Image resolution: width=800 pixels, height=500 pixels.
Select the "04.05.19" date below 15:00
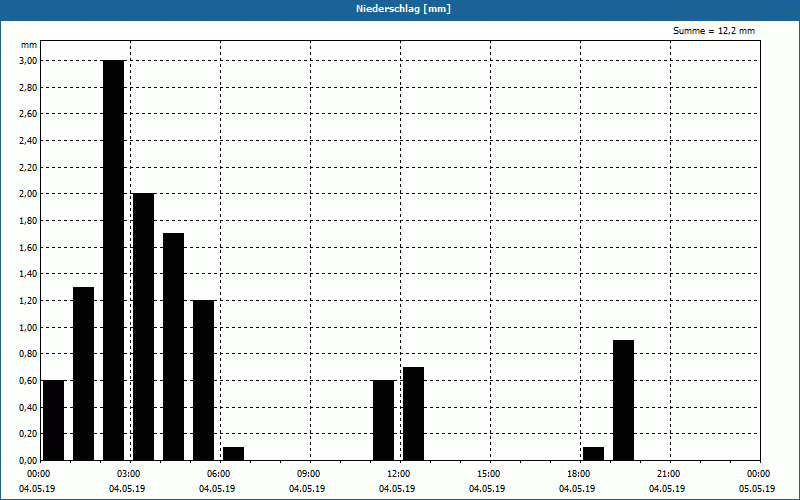487,488
